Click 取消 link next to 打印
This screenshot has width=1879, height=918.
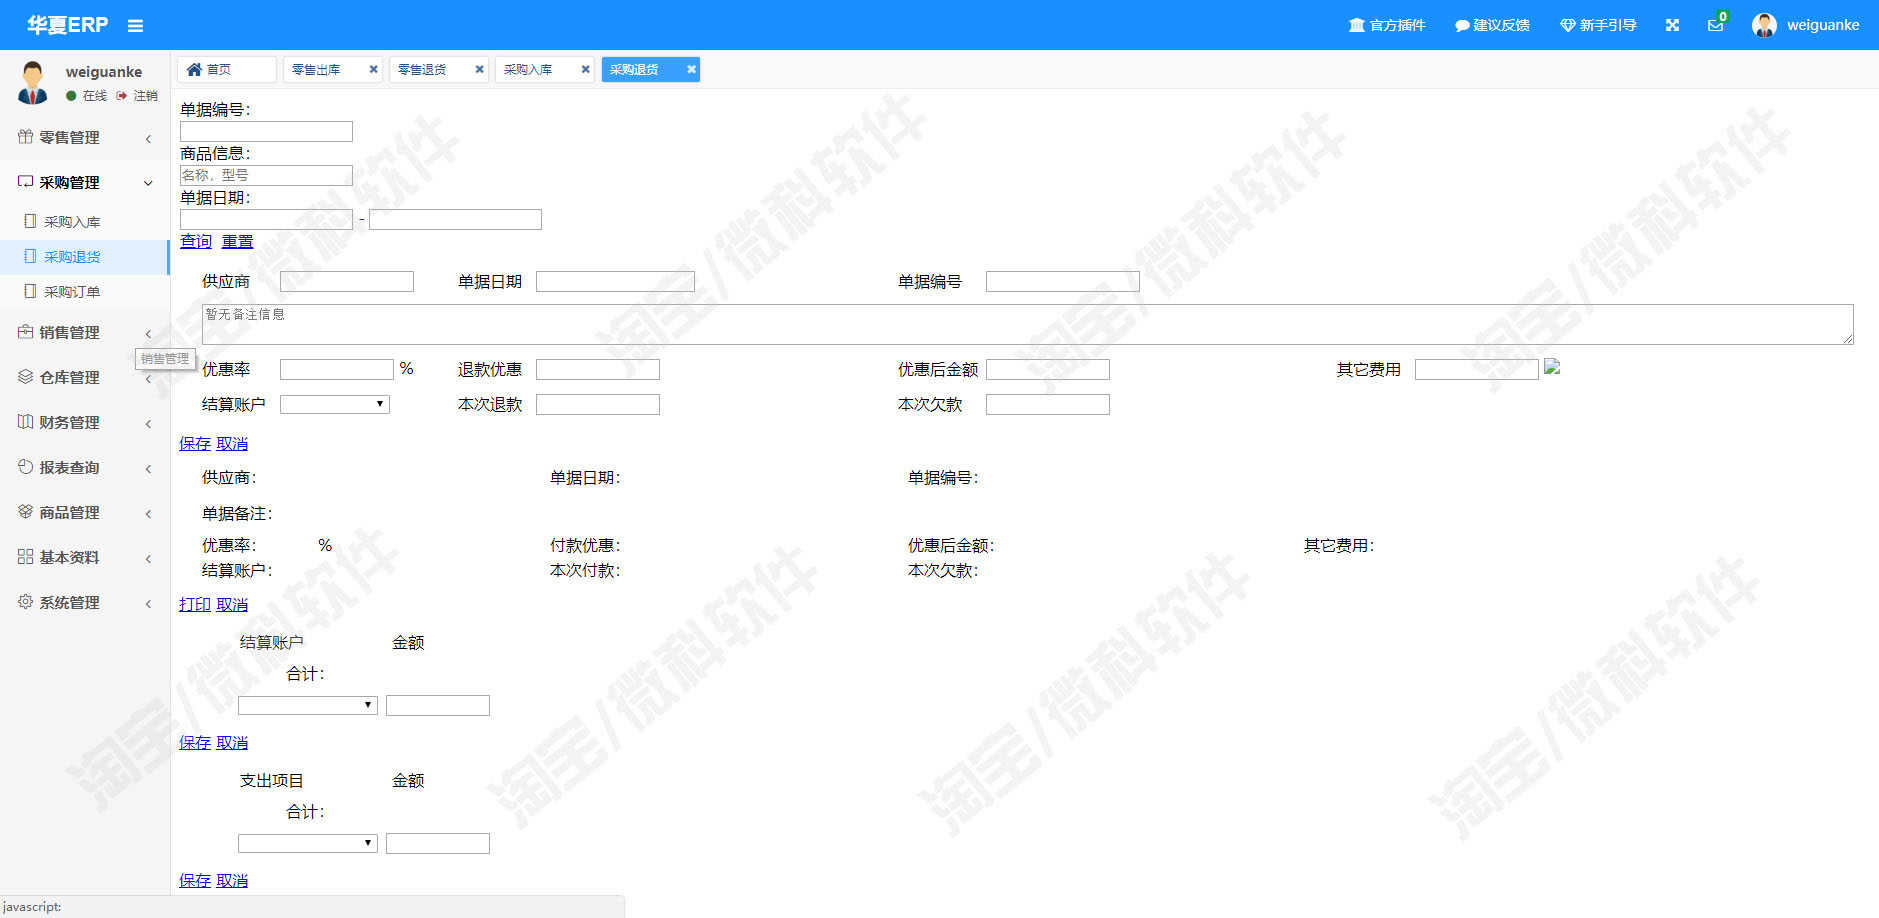232,604
